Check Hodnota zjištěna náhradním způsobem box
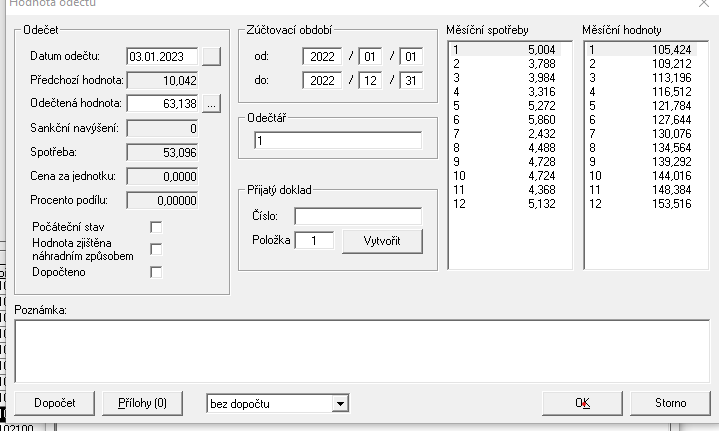719x431 pixels. [155, 249]
